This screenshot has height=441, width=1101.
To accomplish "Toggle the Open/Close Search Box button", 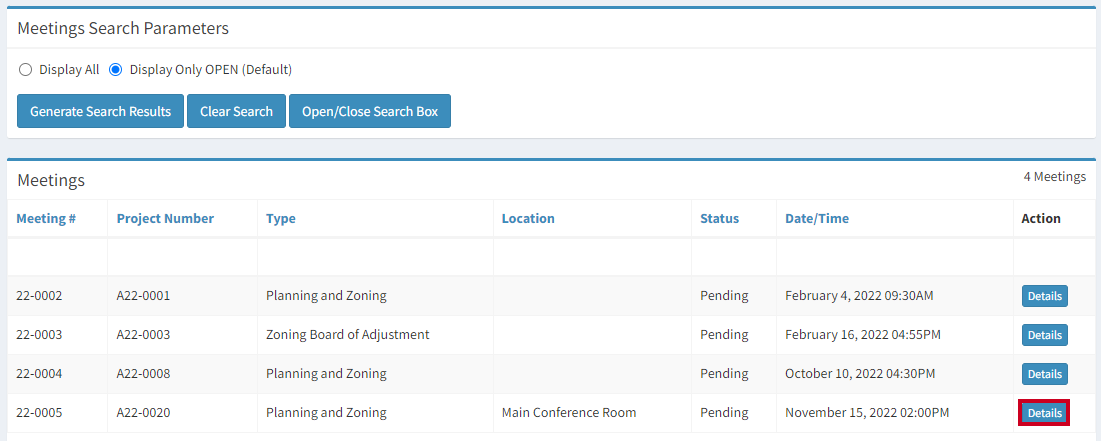I will 369,111.
